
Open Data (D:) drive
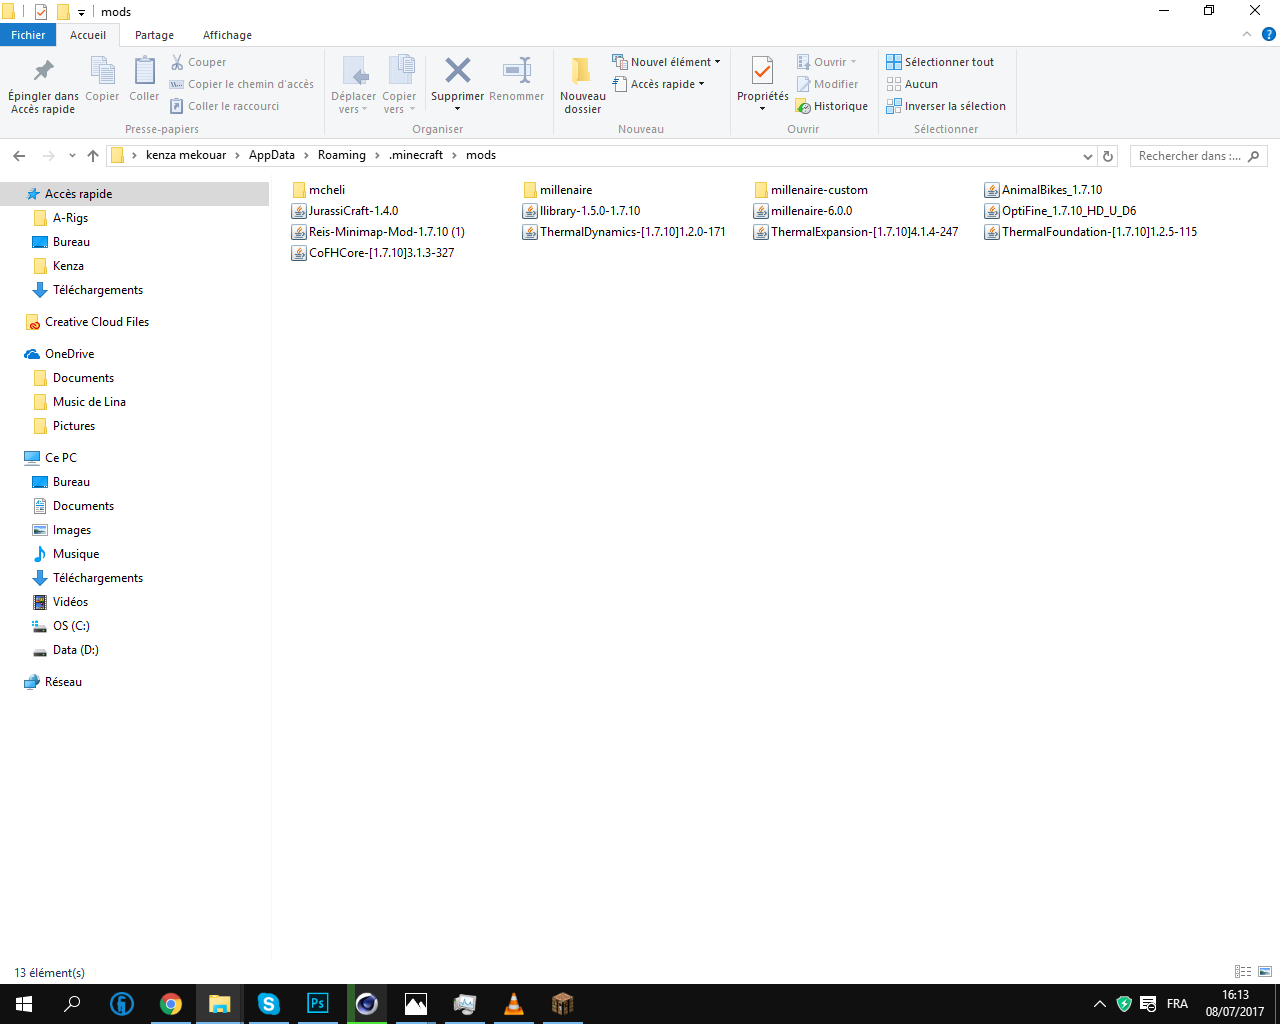(75, 650)
